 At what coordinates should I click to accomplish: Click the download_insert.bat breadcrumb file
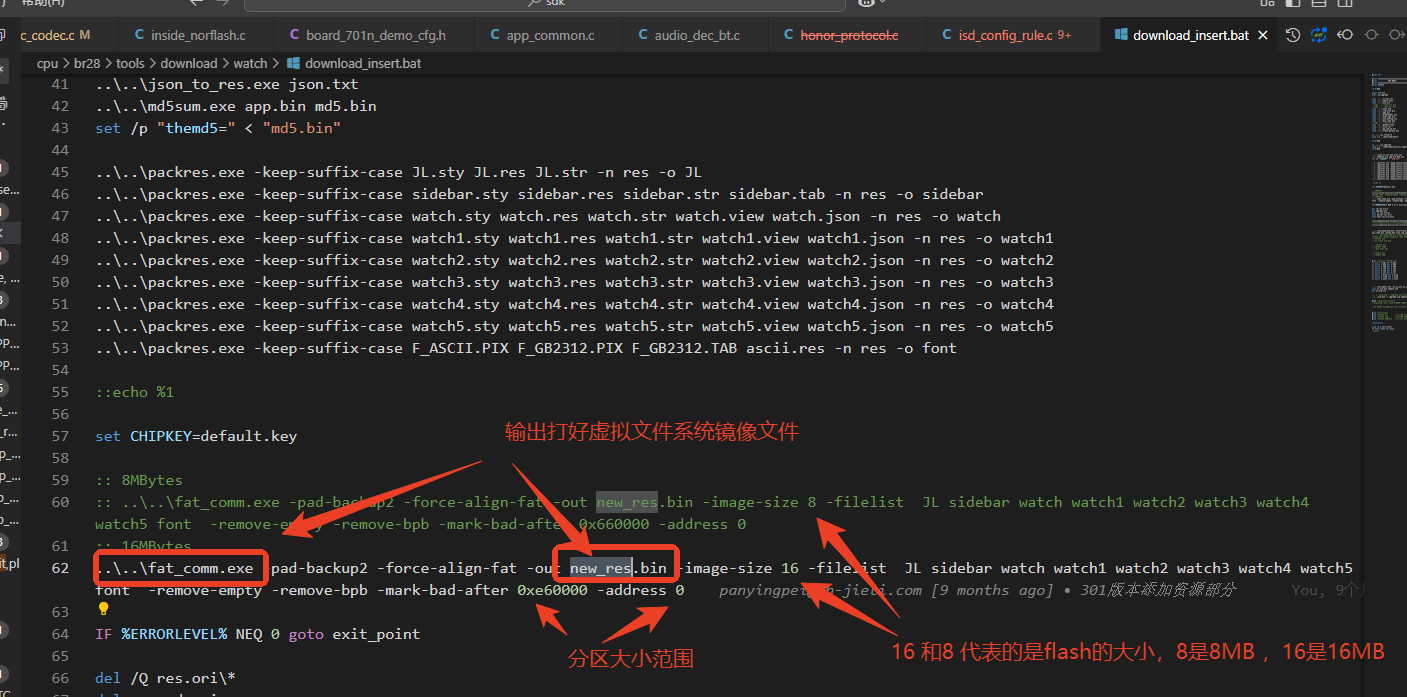click(363, 63)
